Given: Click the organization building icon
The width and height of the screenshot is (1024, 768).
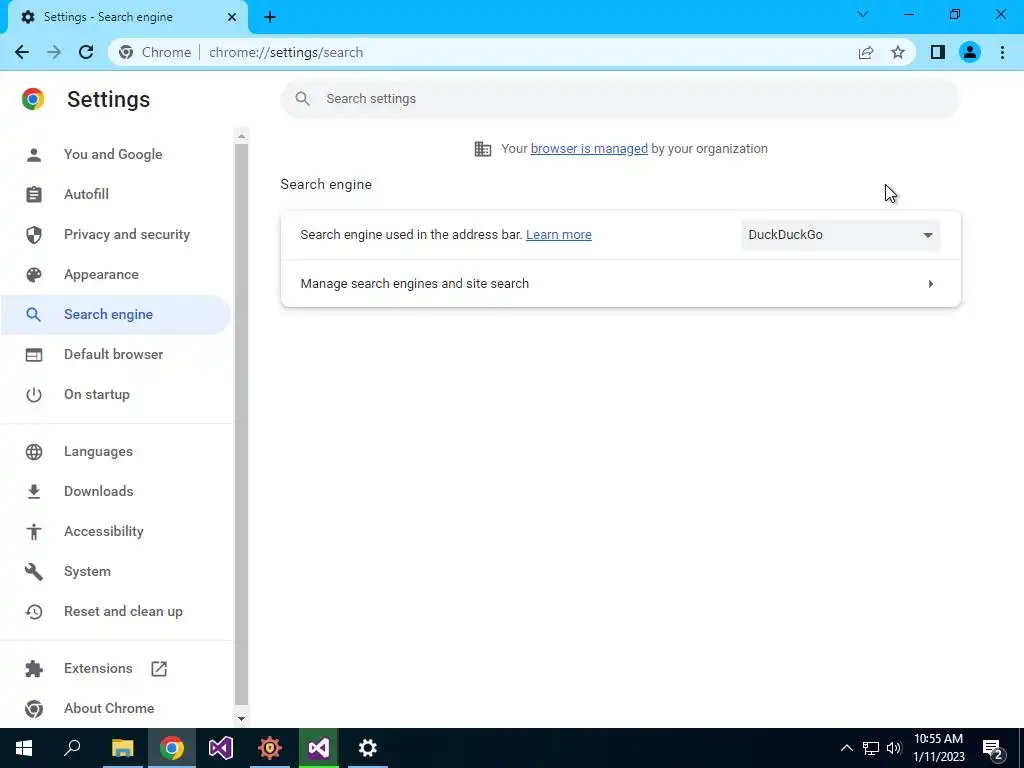Looking at the screenshot, I should (x=483, y=149).
